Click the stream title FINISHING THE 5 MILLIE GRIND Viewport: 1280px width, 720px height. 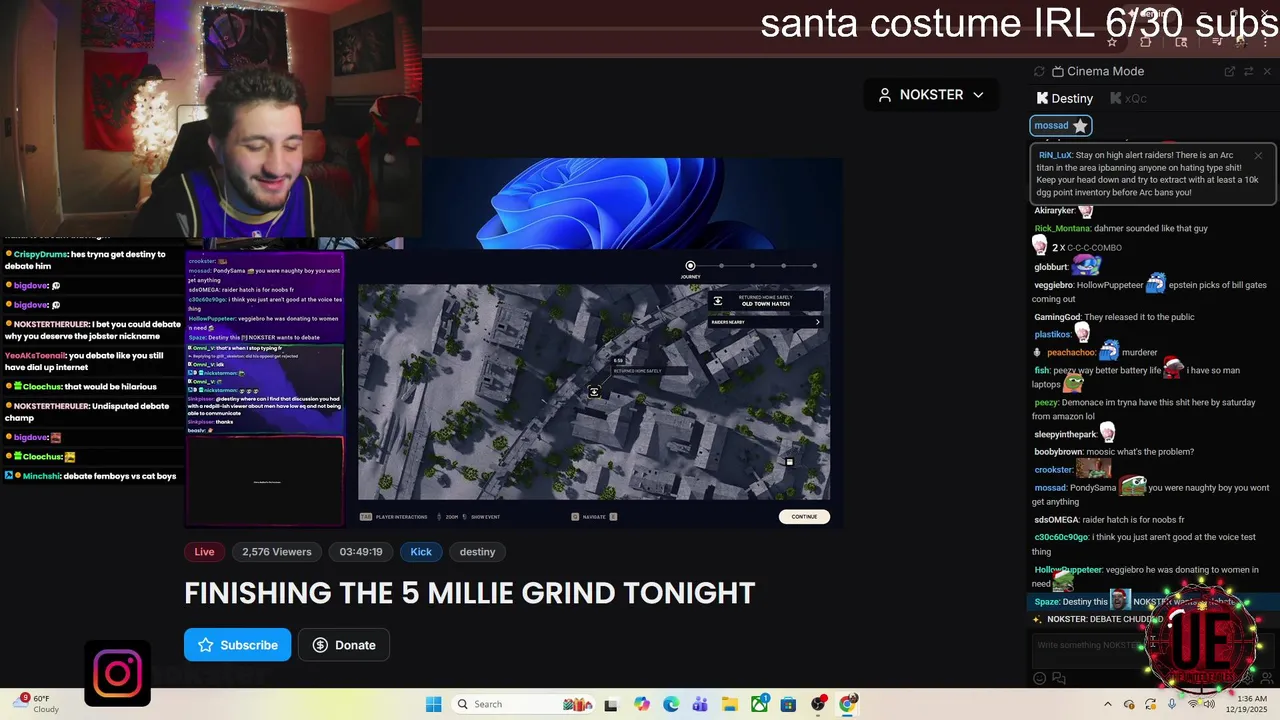[469, 593]
